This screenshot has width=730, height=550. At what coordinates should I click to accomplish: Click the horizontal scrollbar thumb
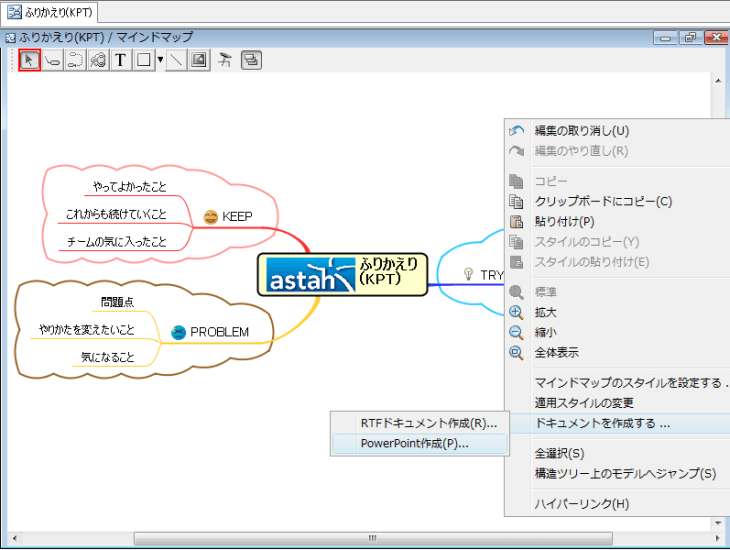[373, 538]
